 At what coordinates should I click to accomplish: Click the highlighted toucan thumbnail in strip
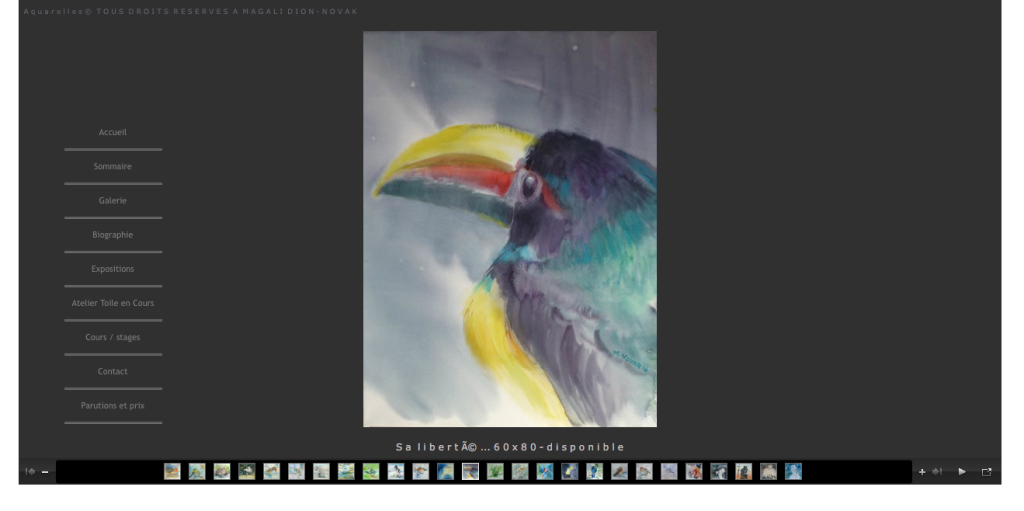pos(470,471)
